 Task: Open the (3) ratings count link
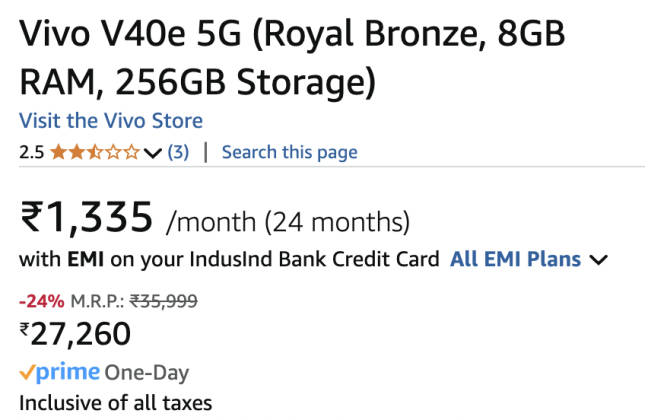click(x=178, y=153)
